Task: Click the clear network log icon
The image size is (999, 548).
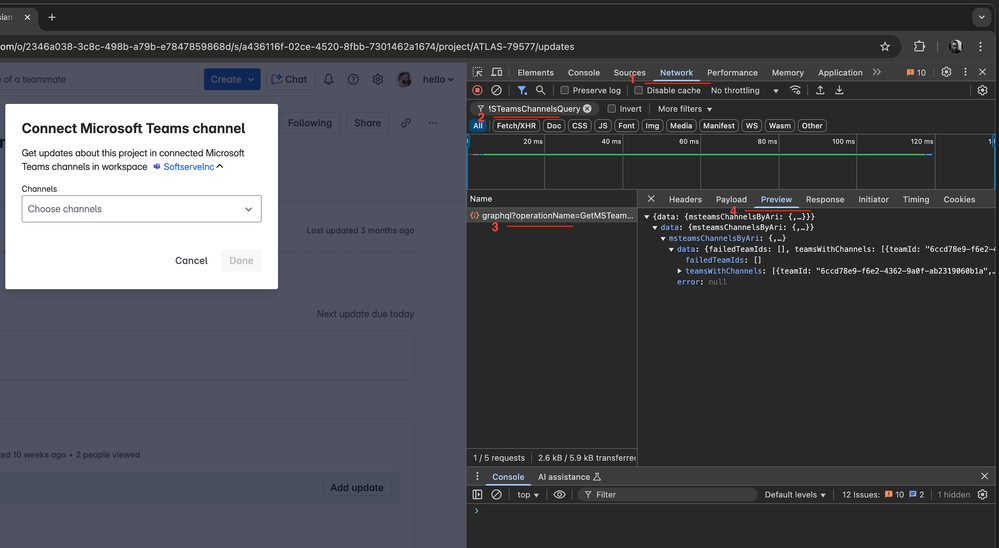Action: click(496, 90)
